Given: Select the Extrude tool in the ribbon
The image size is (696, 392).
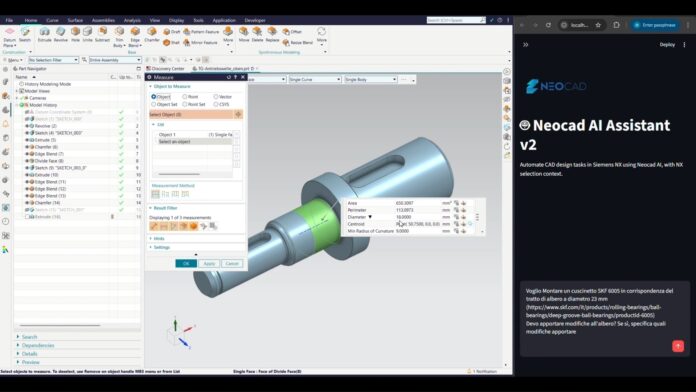Looking at the screenshot, I should click(x=44, y=34).
